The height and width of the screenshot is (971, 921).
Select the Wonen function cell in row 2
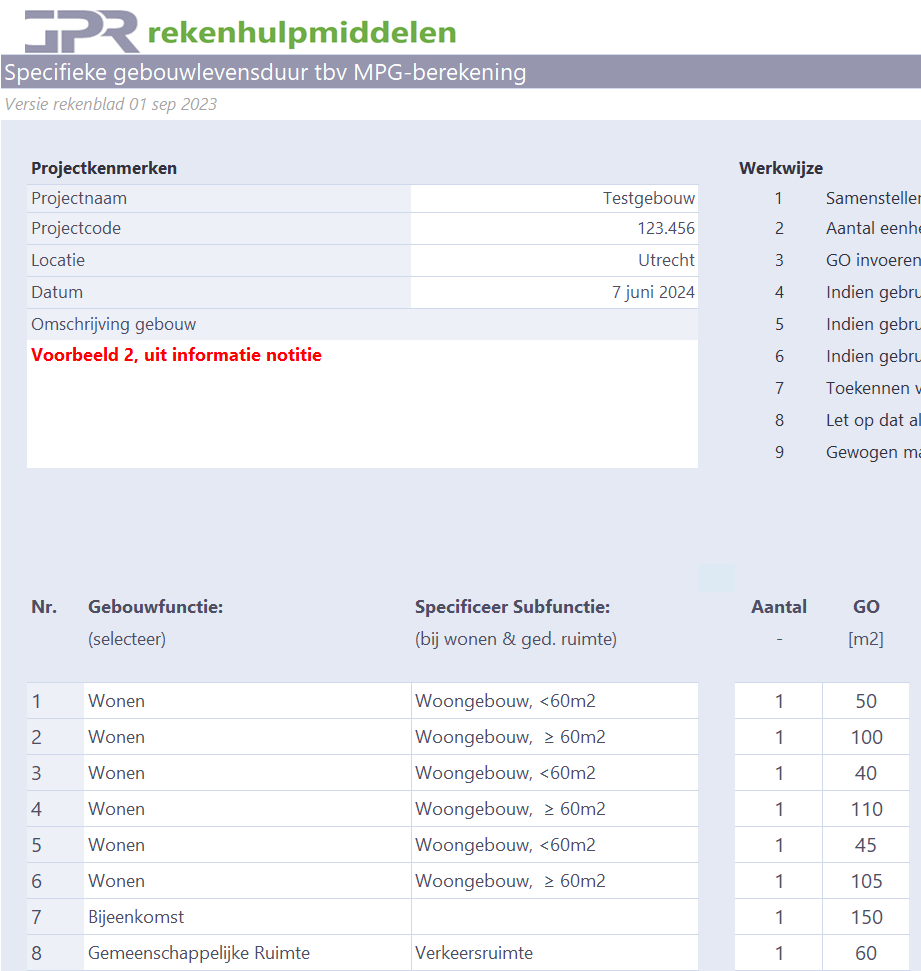(x=247, y=737)
